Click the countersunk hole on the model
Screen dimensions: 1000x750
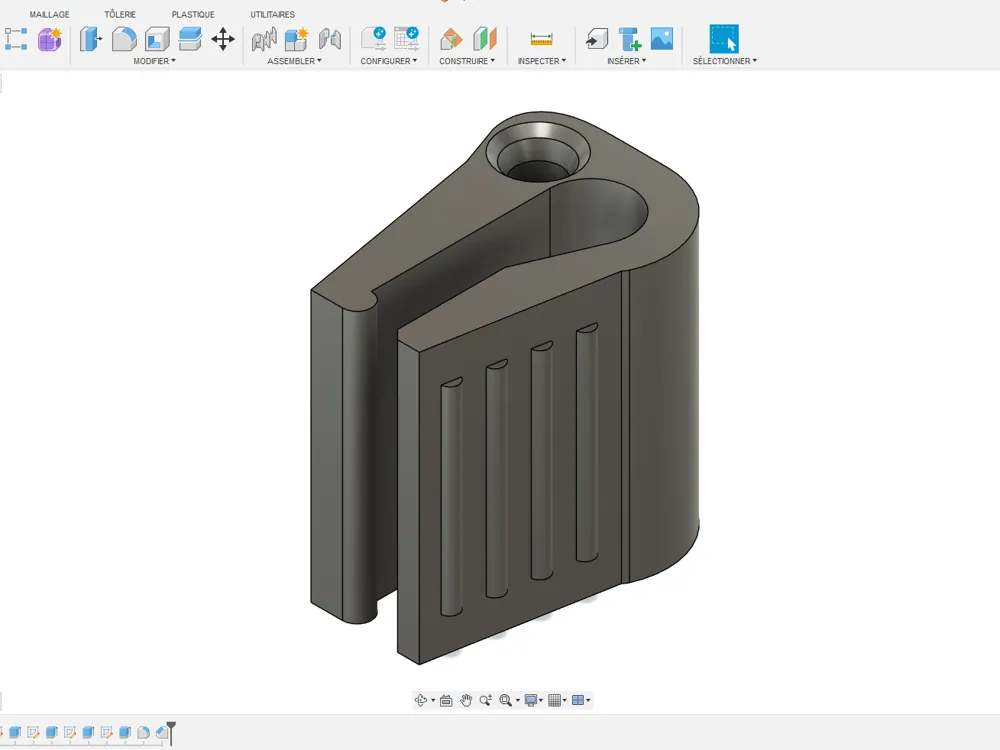[537, 153]
